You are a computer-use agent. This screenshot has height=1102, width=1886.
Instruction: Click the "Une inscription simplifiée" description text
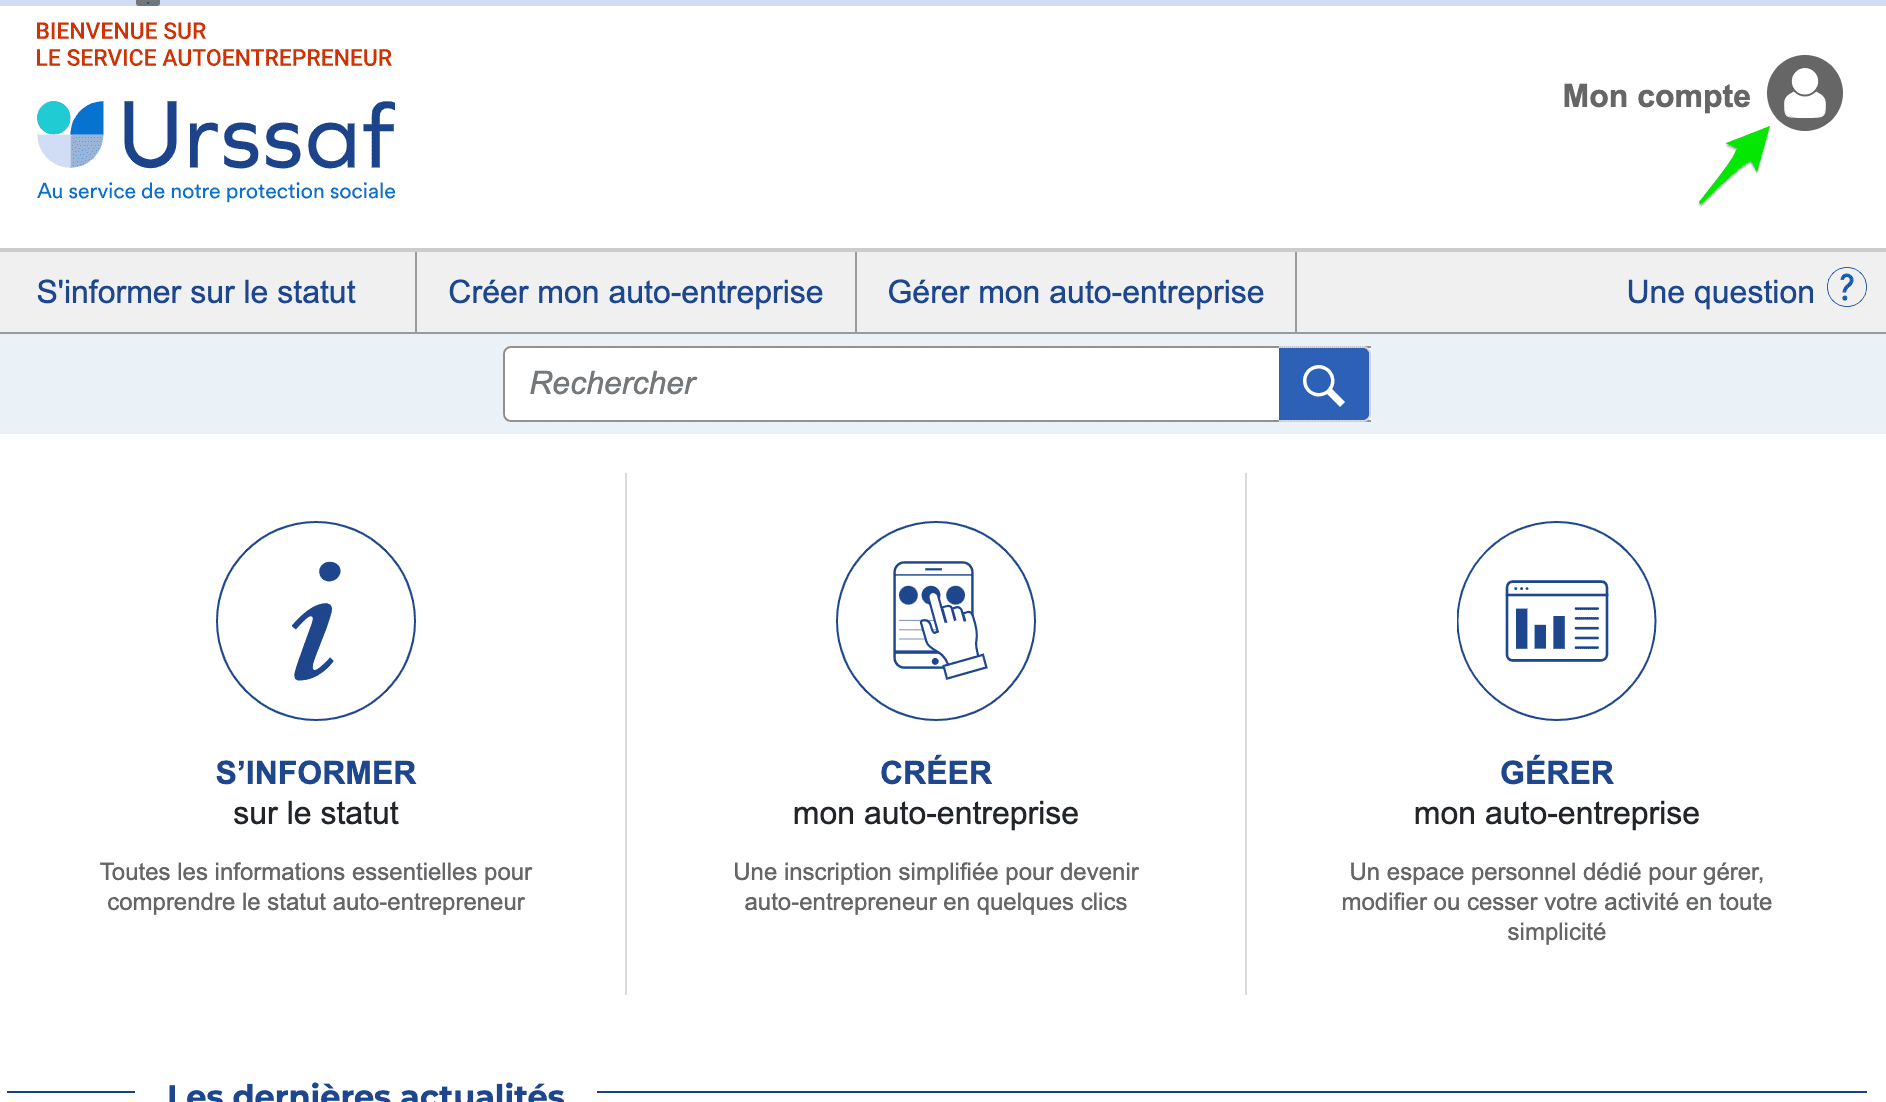tap(936, 887)
